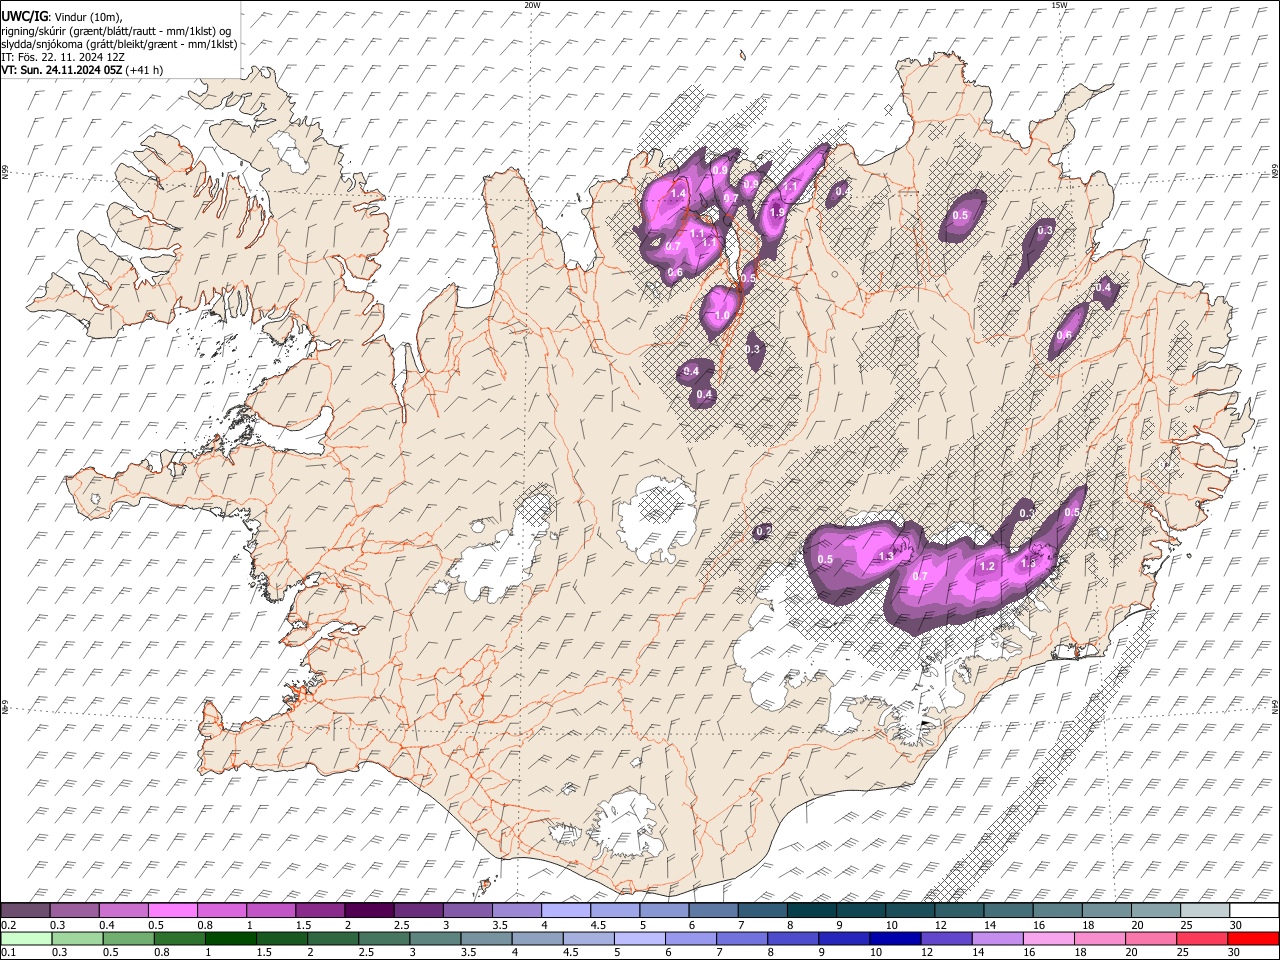The image size is (1280, 960).
Task: Click the 15W longitude label
Action: click(1059, 5)
